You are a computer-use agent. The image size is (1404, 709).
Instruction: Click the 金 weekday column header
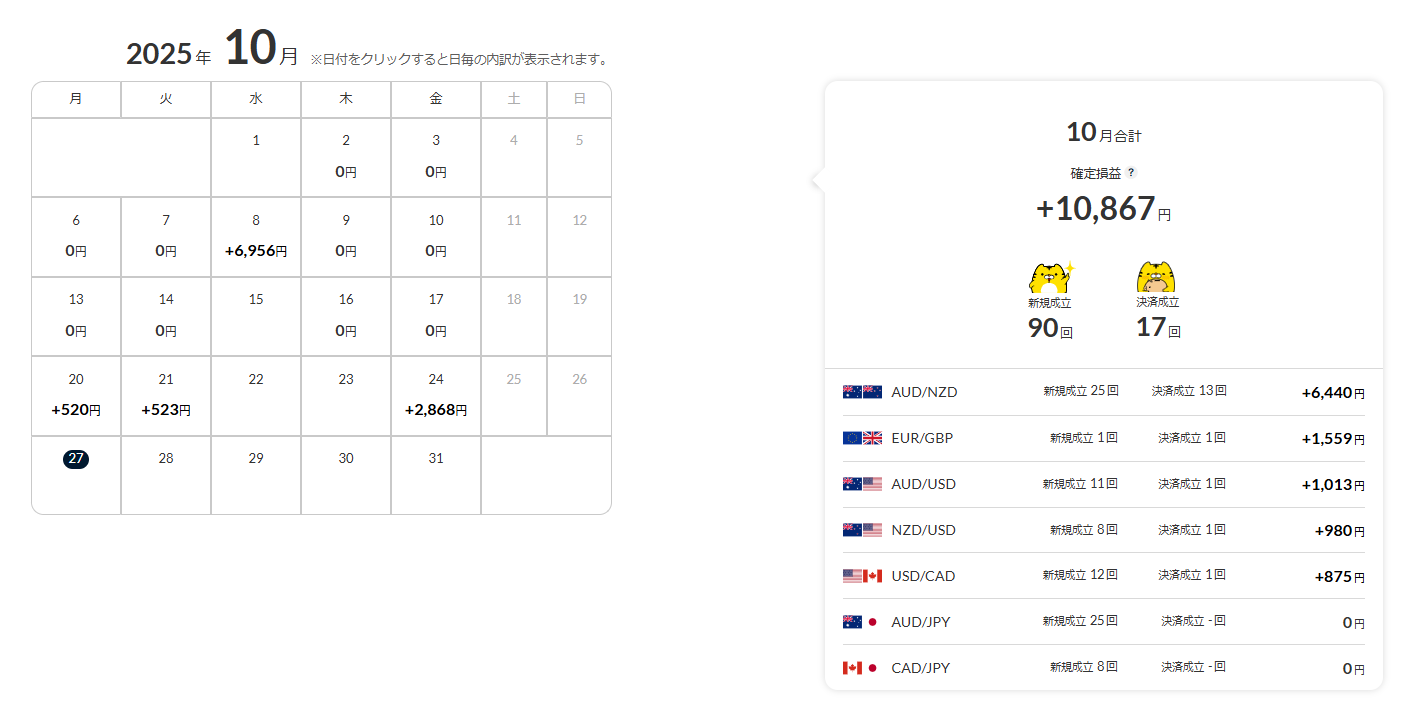436,99
